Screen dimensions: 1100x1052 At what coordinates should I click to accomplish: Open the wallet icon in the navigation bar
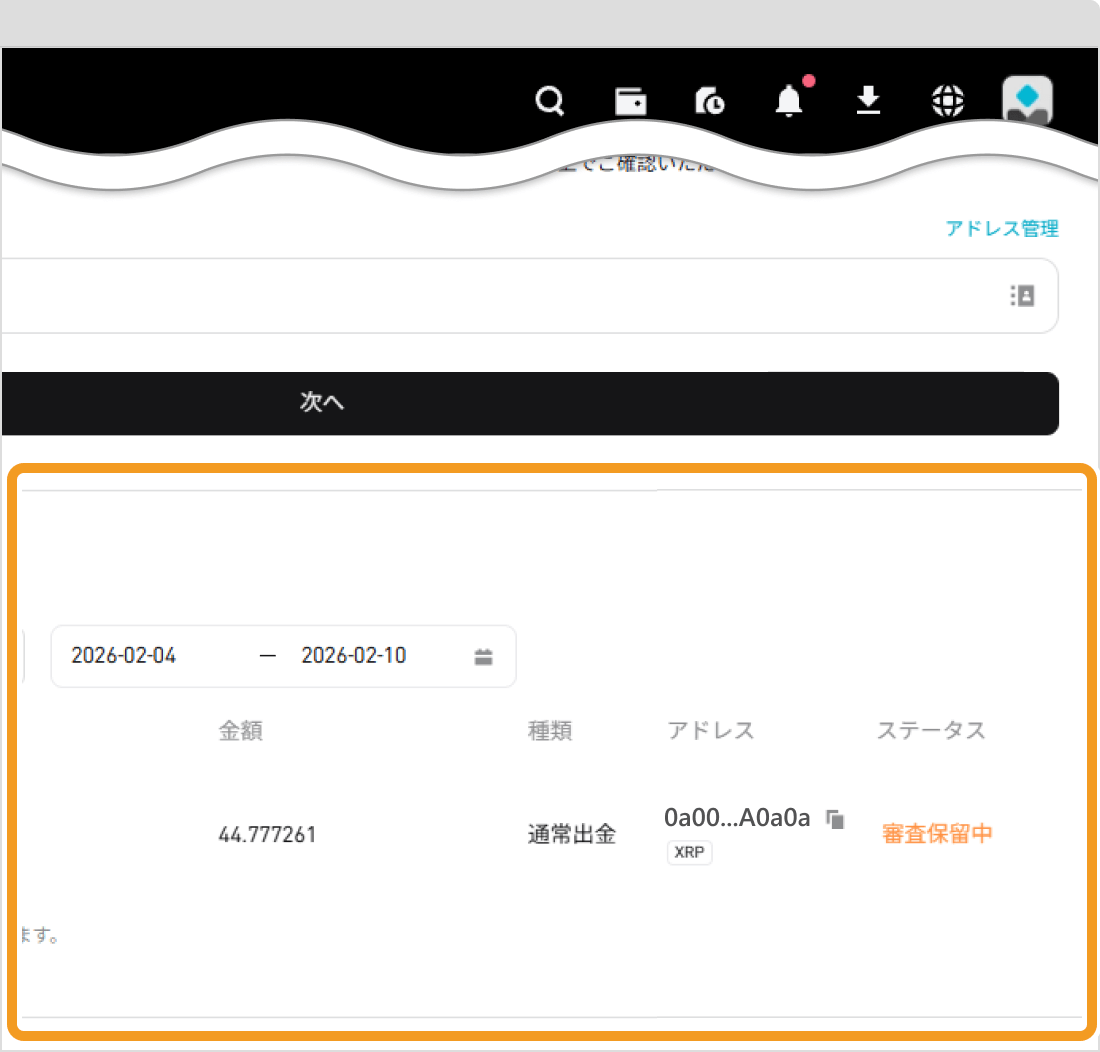(x=630, y=101)
